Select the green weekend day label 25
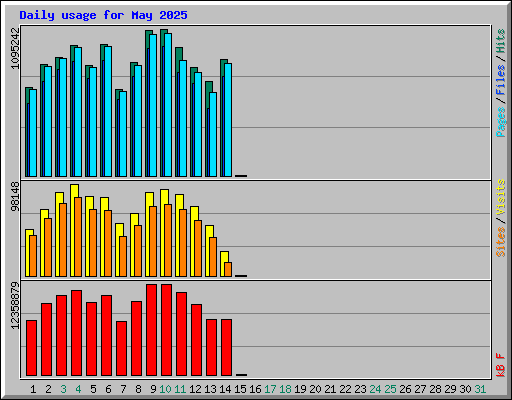This screenshot has height=400, width=512. click(x=390, y=389)
